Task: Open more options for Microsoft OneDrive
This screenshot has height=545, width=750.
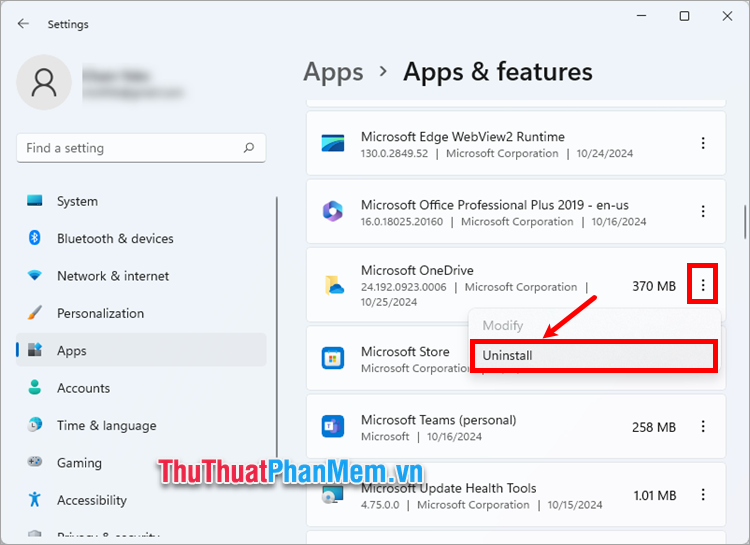Action: coord(703,286)
